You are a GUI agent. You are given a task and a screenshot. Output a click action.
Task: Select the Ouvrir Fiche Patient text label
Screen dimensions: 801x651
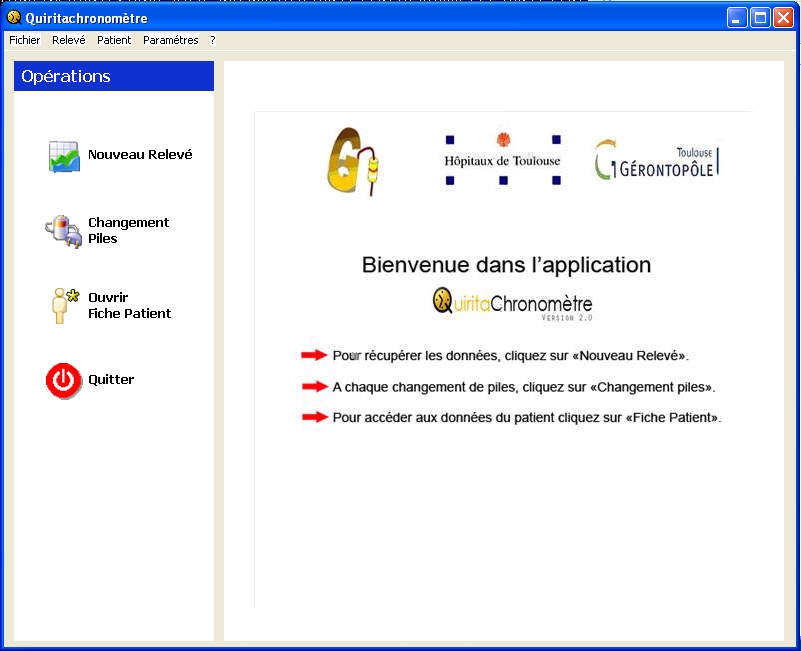point(129,305)
